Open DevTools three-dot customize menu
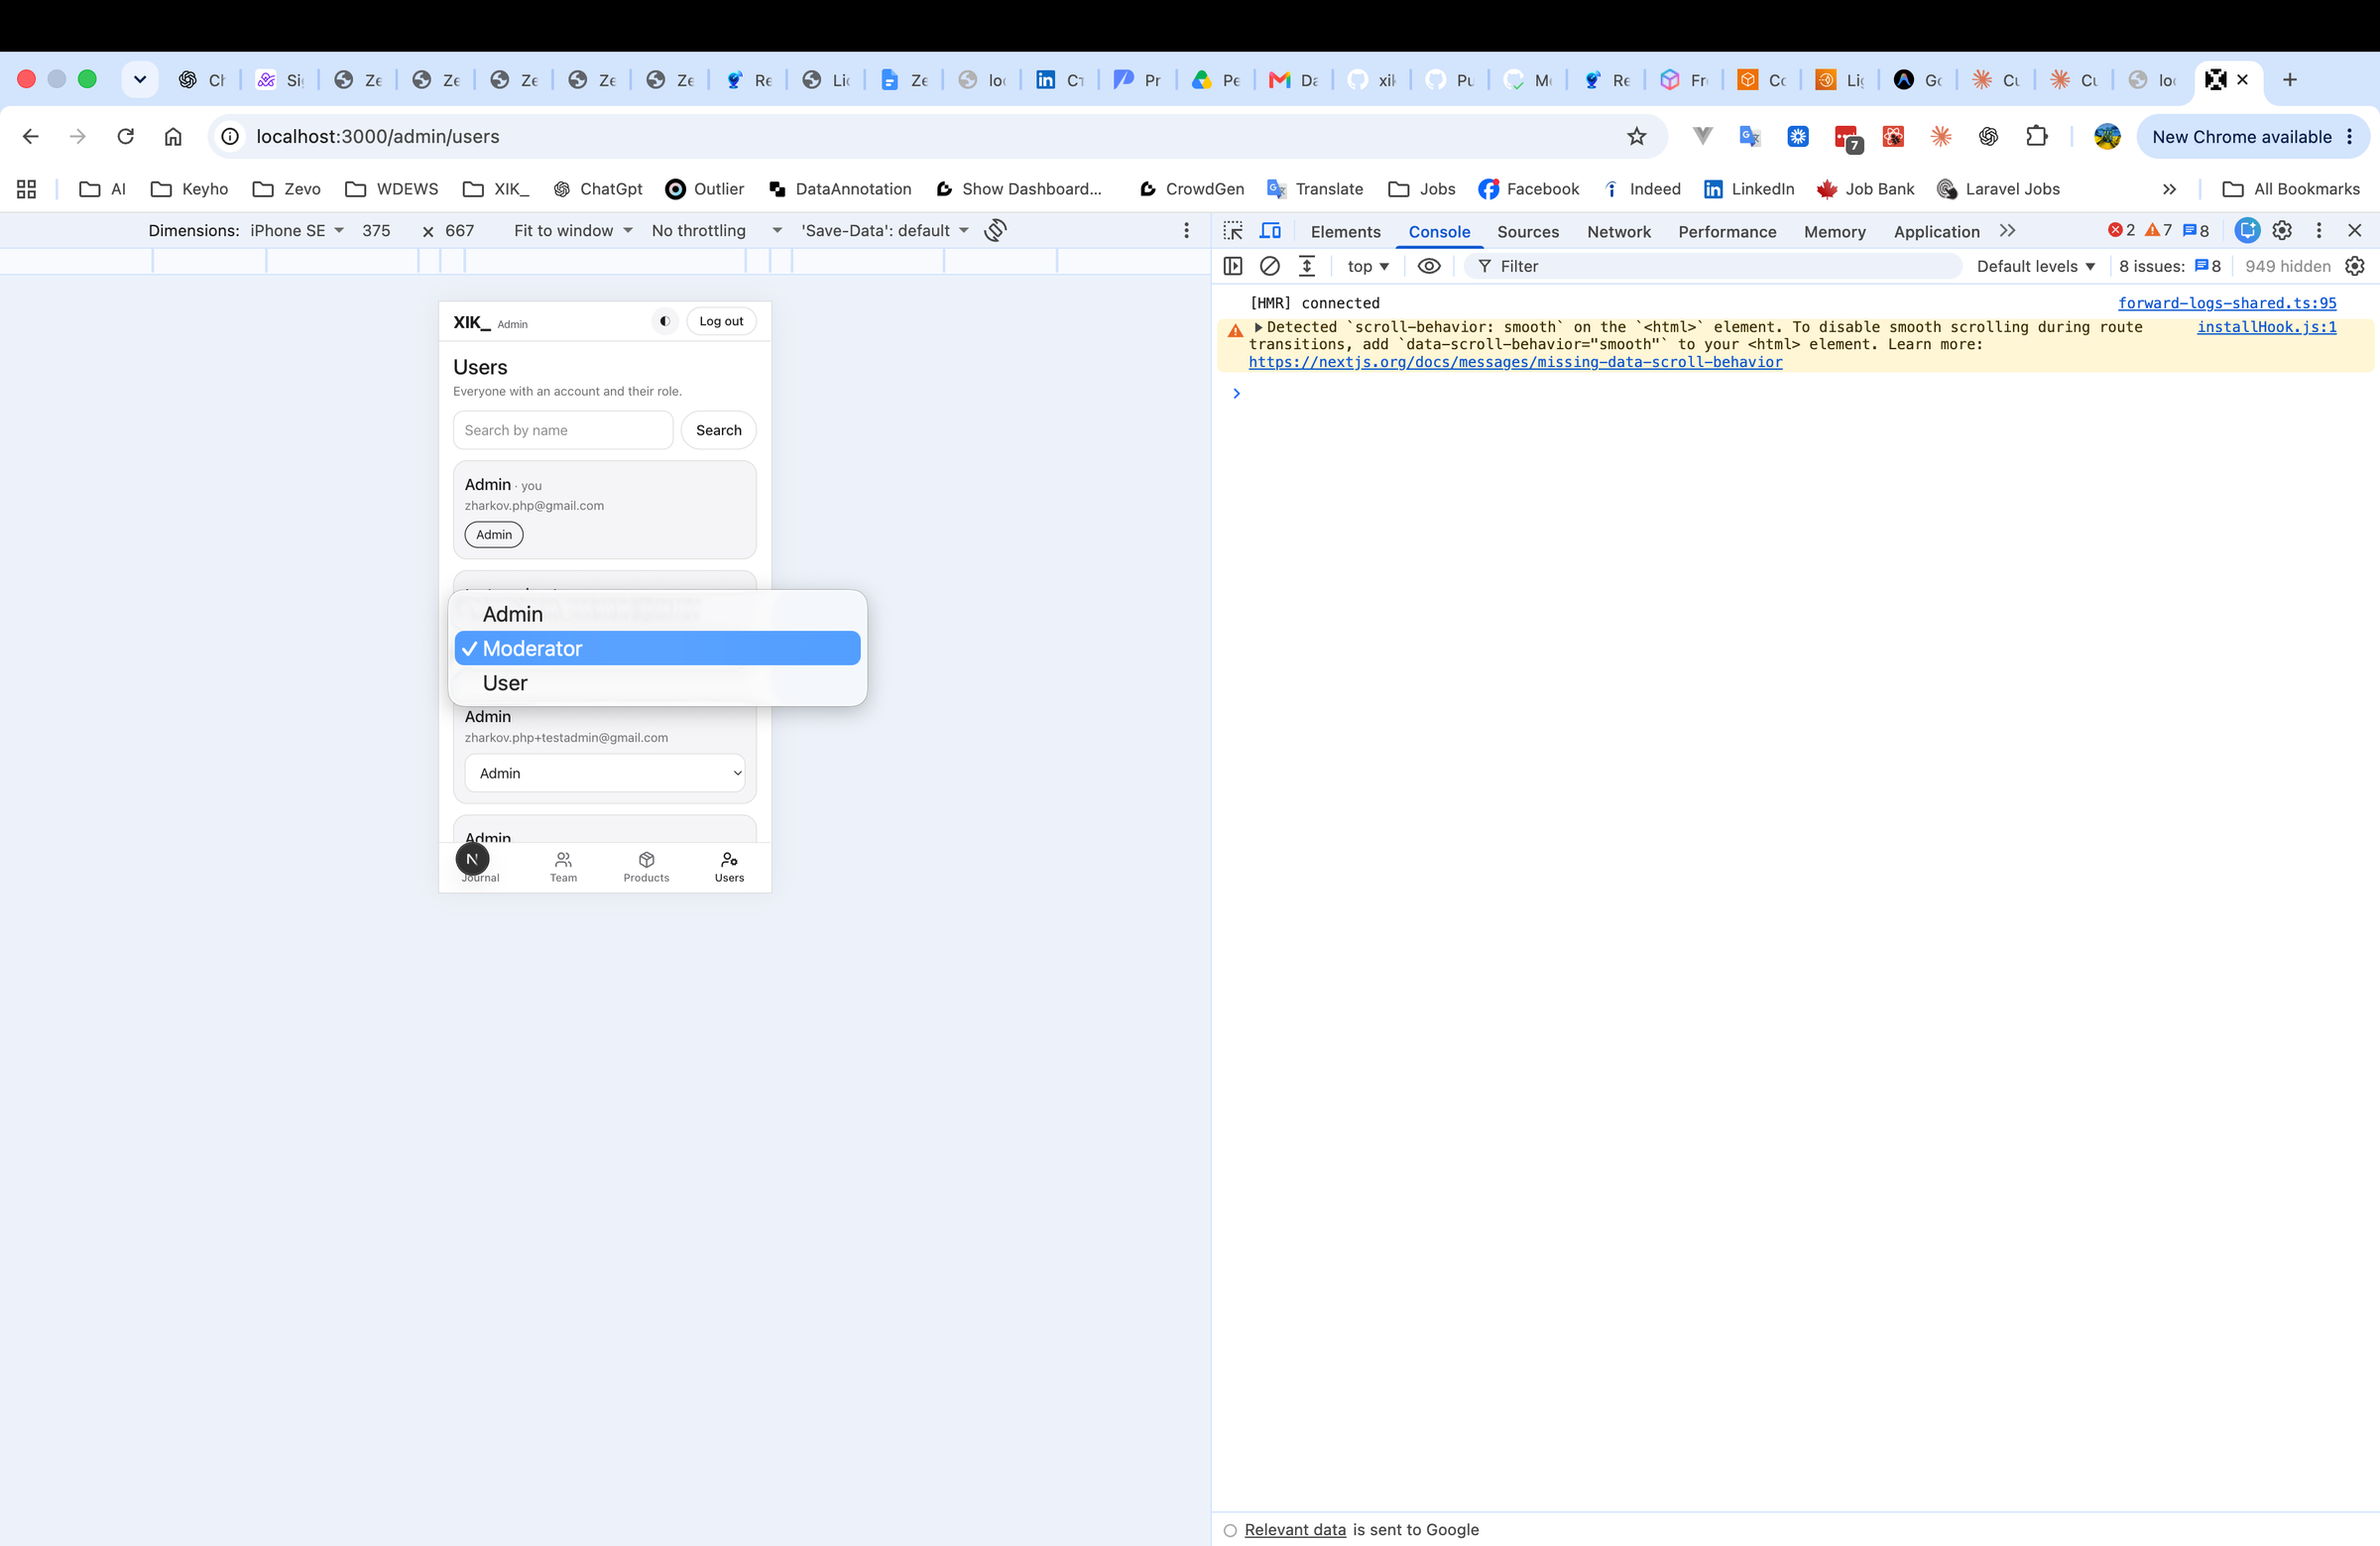Viewport: 2380px width, 1546px height. [2318, 231]
